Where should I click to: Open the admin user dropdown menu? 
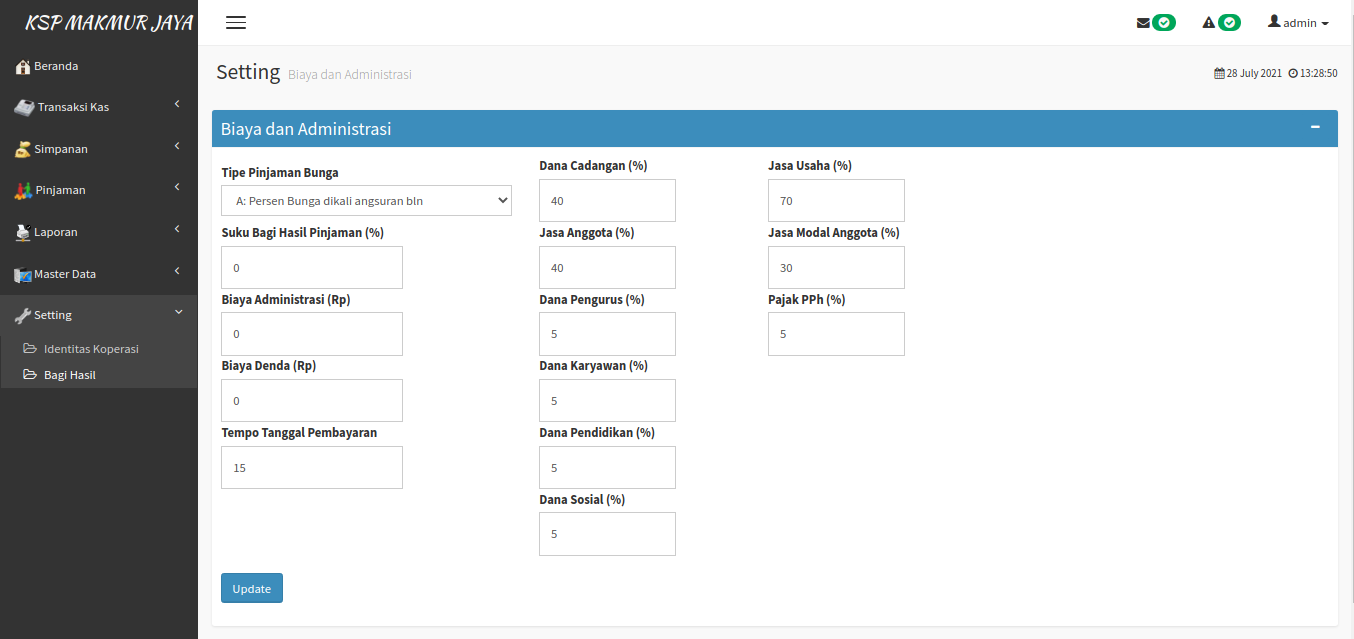pos(1298,23)
